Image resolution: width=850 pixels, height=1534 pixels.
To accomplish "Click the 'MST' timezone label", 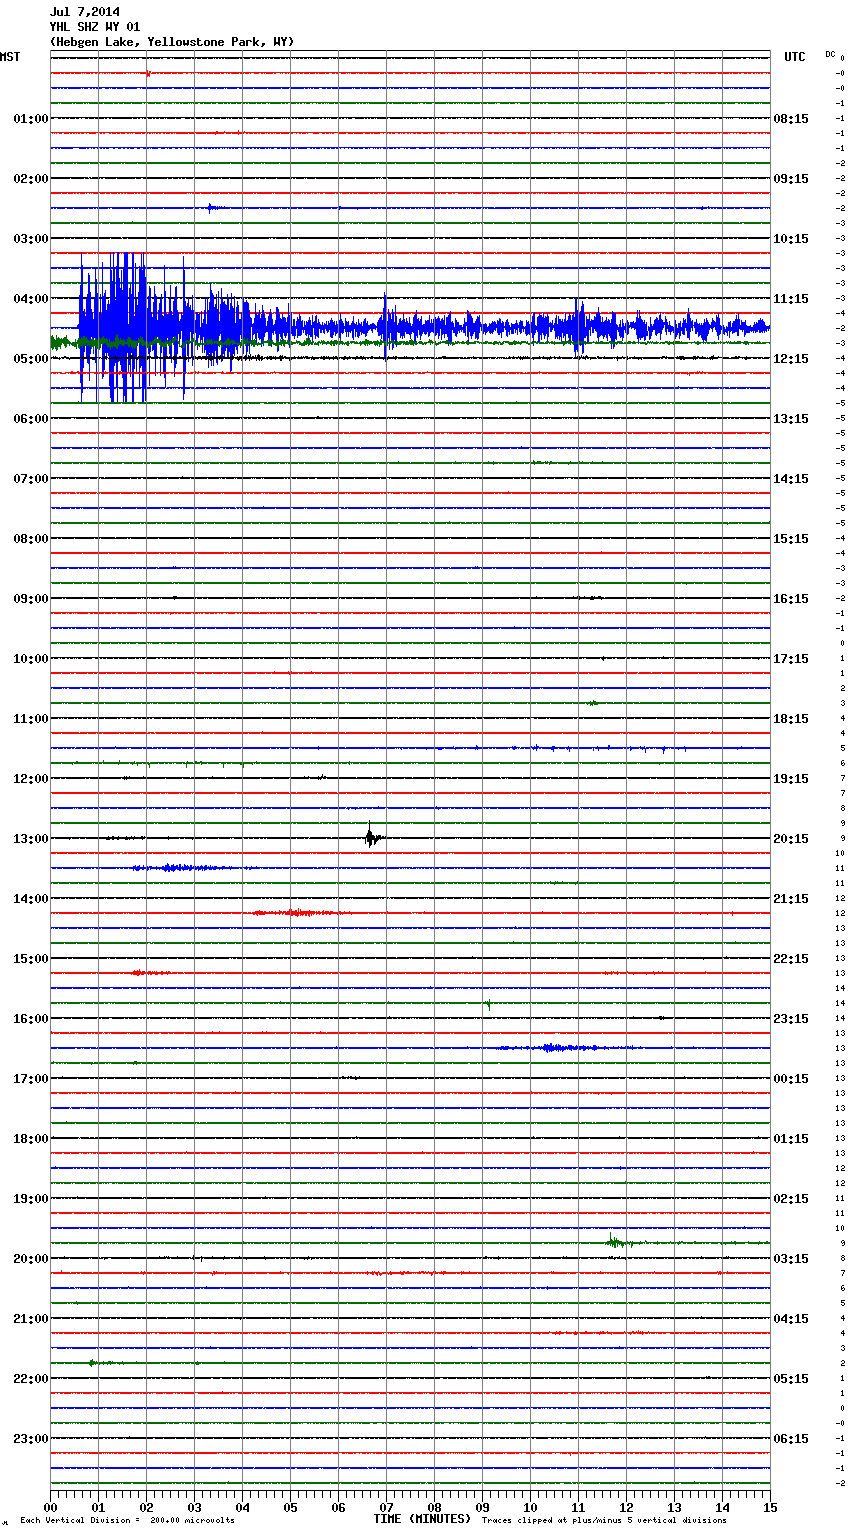I will point(10,57).
